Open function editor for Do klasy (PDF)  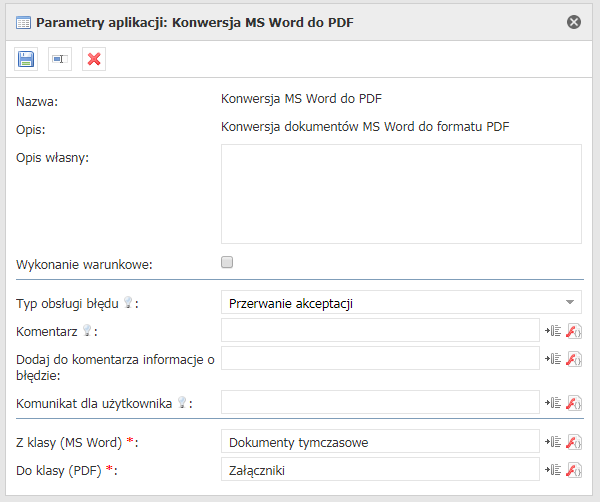pyautogui.click(x=574, y=470)
